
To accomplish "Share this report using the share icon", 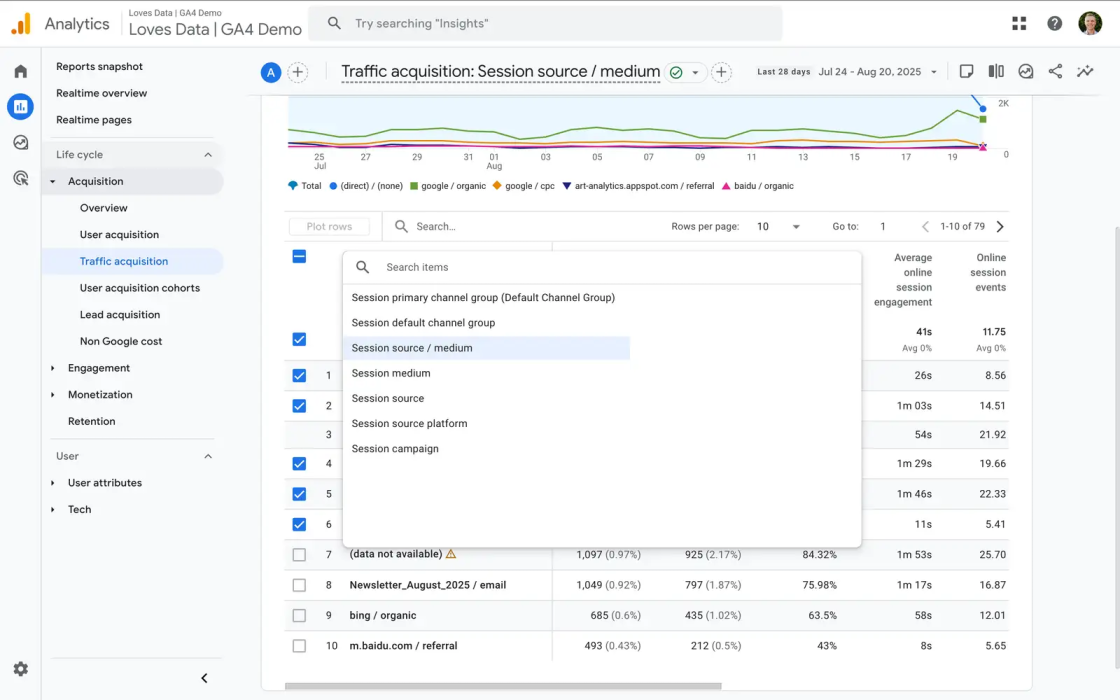I will click(x=1055, y=71).
